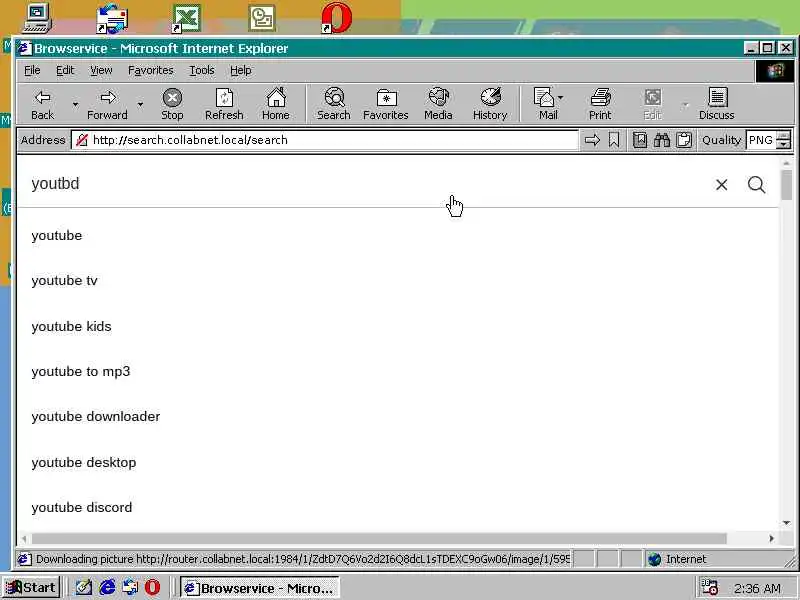Screen dimensions: 800x600
Task: Click the 2:36 AM clock in tray
Action: coord(757,588)
